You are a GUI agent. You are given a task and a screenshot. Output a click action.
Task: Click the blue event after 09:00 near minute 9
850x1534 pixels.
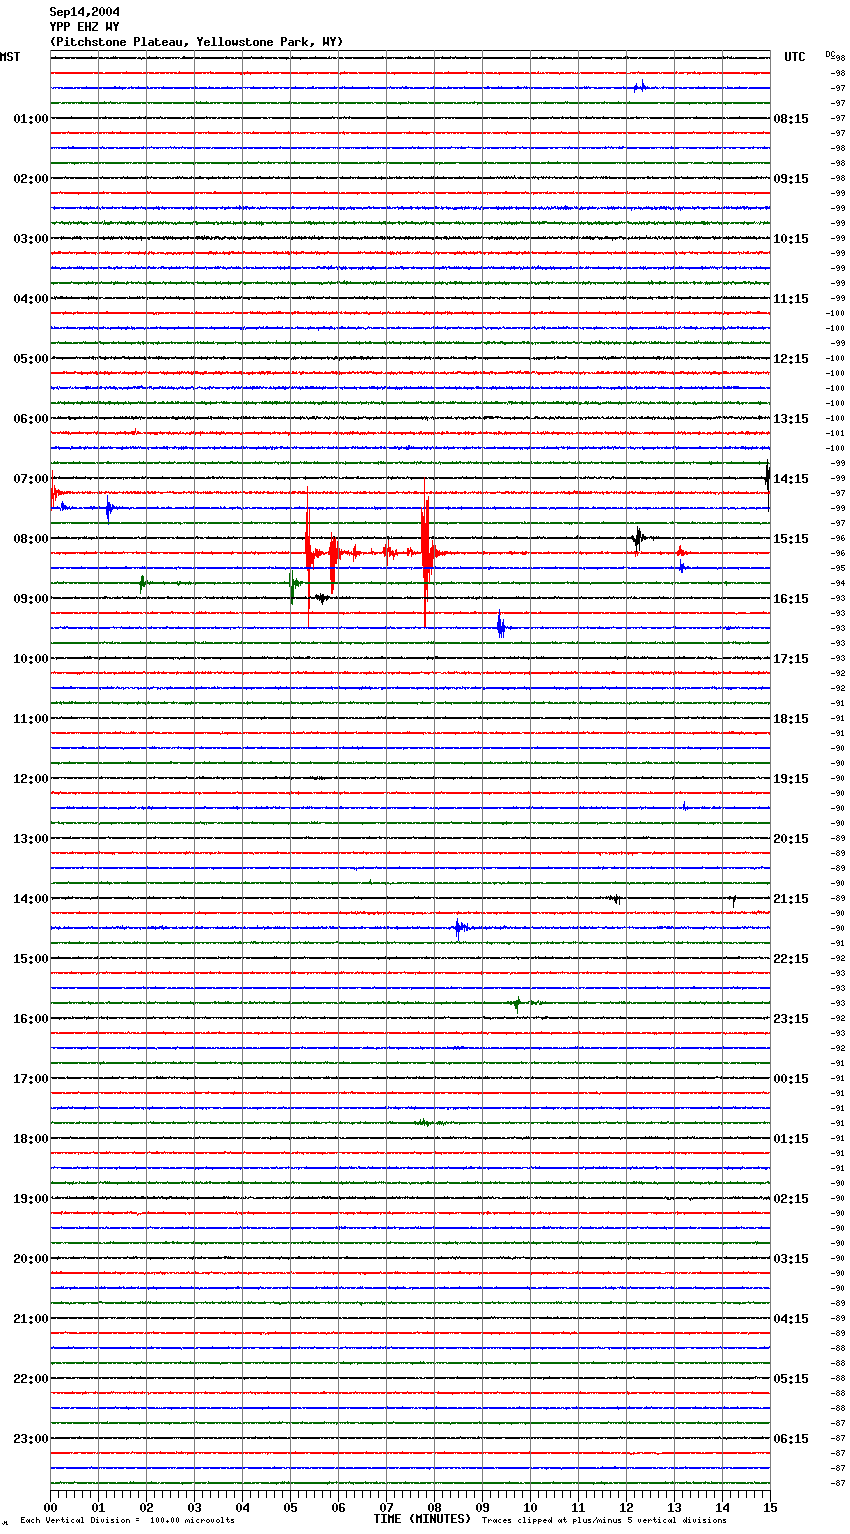coord(501,625)
